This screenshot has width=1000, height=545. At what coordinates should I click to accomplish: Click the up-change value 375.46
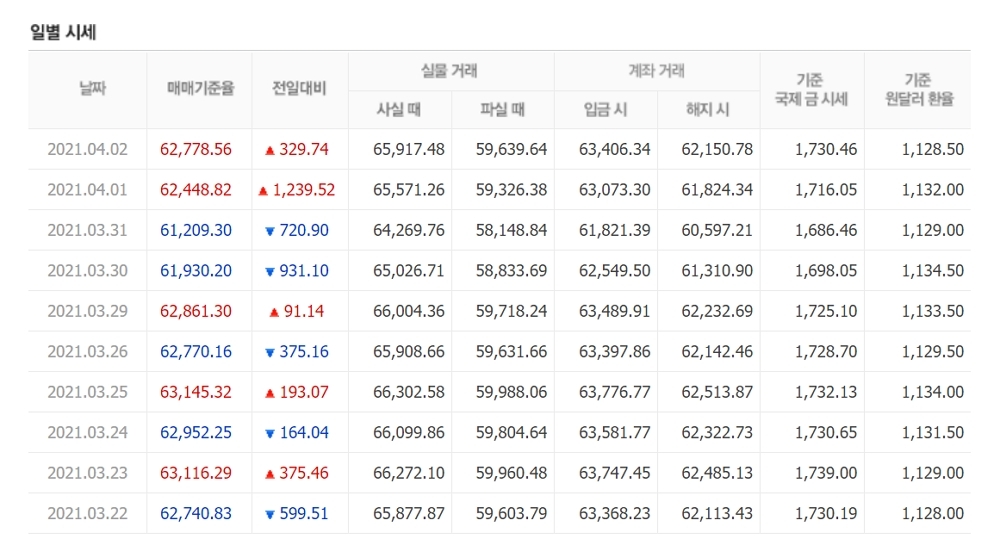304,473
